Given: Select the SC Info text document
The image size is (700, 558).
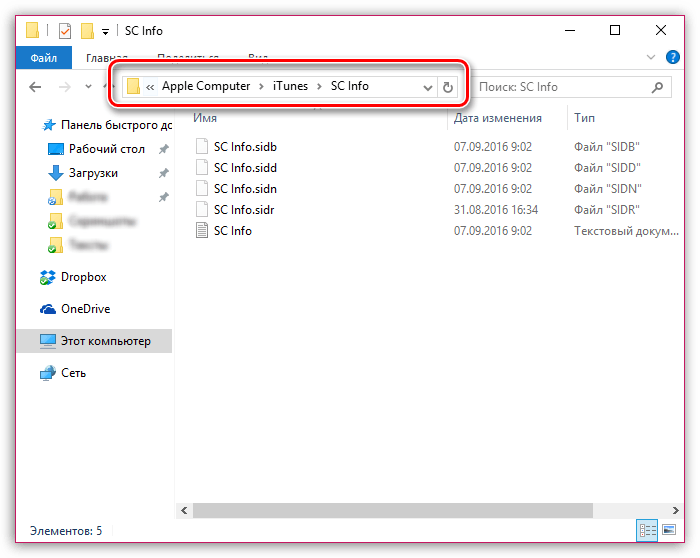Looking at the screenshot, I should pyautogui.click(x=233, y=231).
